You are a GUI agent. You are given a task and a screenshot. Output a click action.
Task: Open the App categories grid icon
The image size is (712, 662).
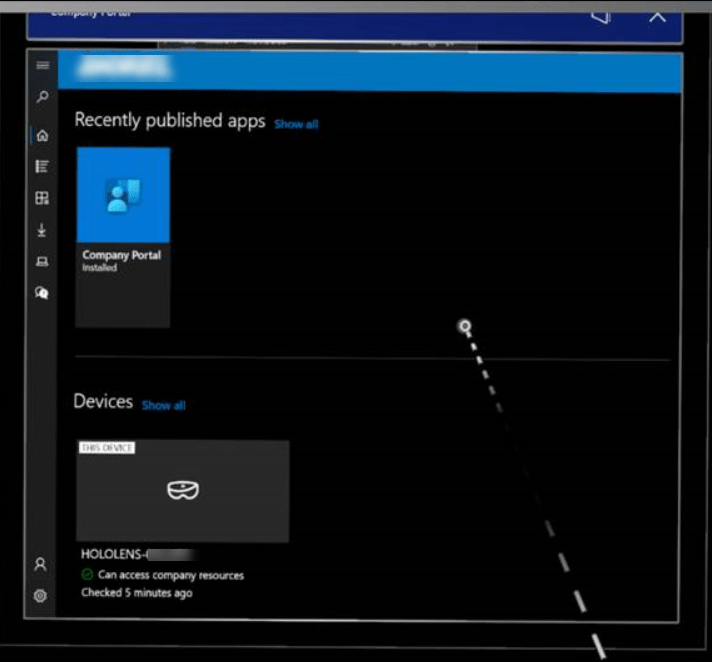point(42,198)
